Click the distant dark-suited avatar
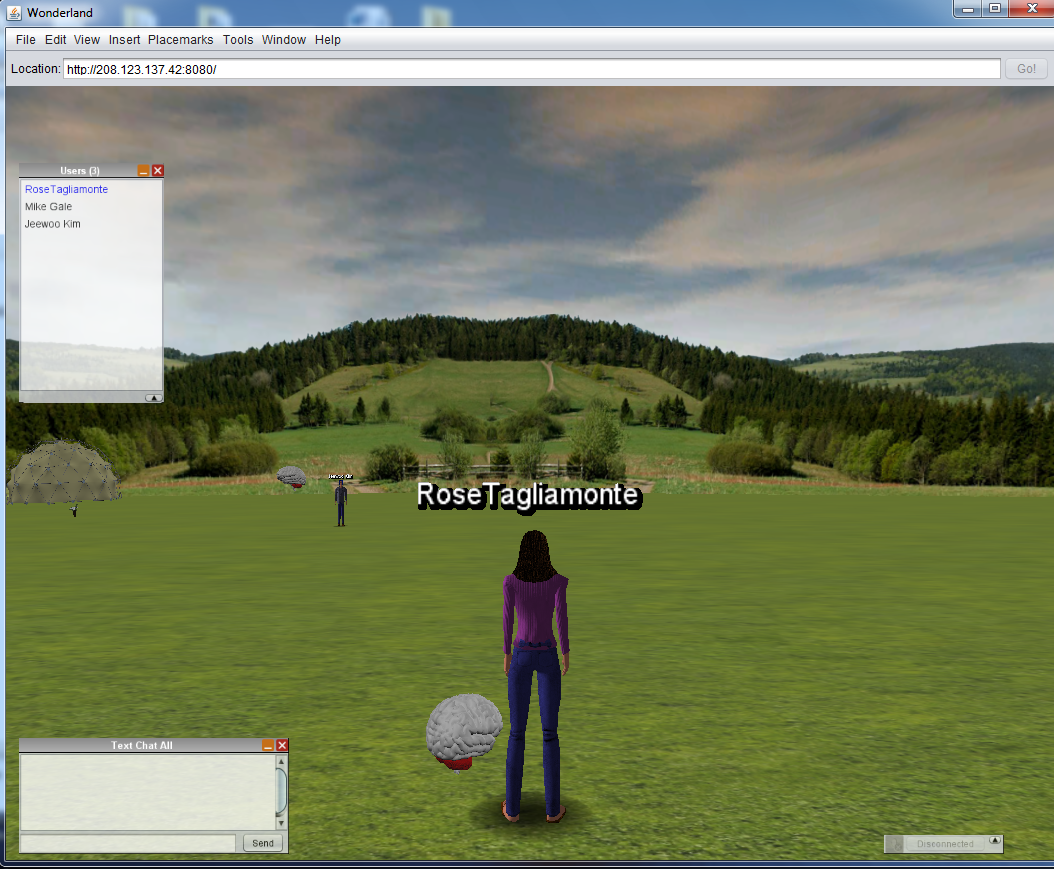Image resolution: width=1054 pixels, height=869 pixels. coord(341,502)
